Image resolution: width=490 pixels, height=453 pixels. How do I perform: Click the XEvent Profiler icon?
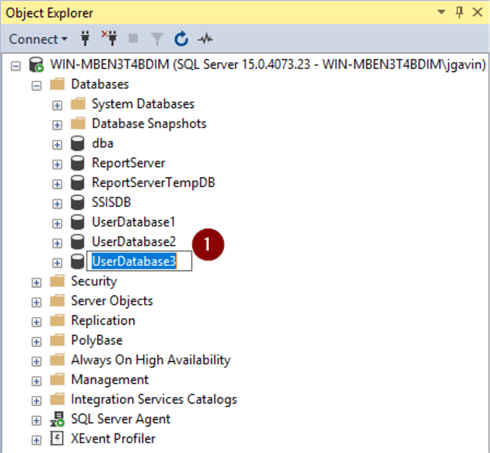click(x=57, y=439)
